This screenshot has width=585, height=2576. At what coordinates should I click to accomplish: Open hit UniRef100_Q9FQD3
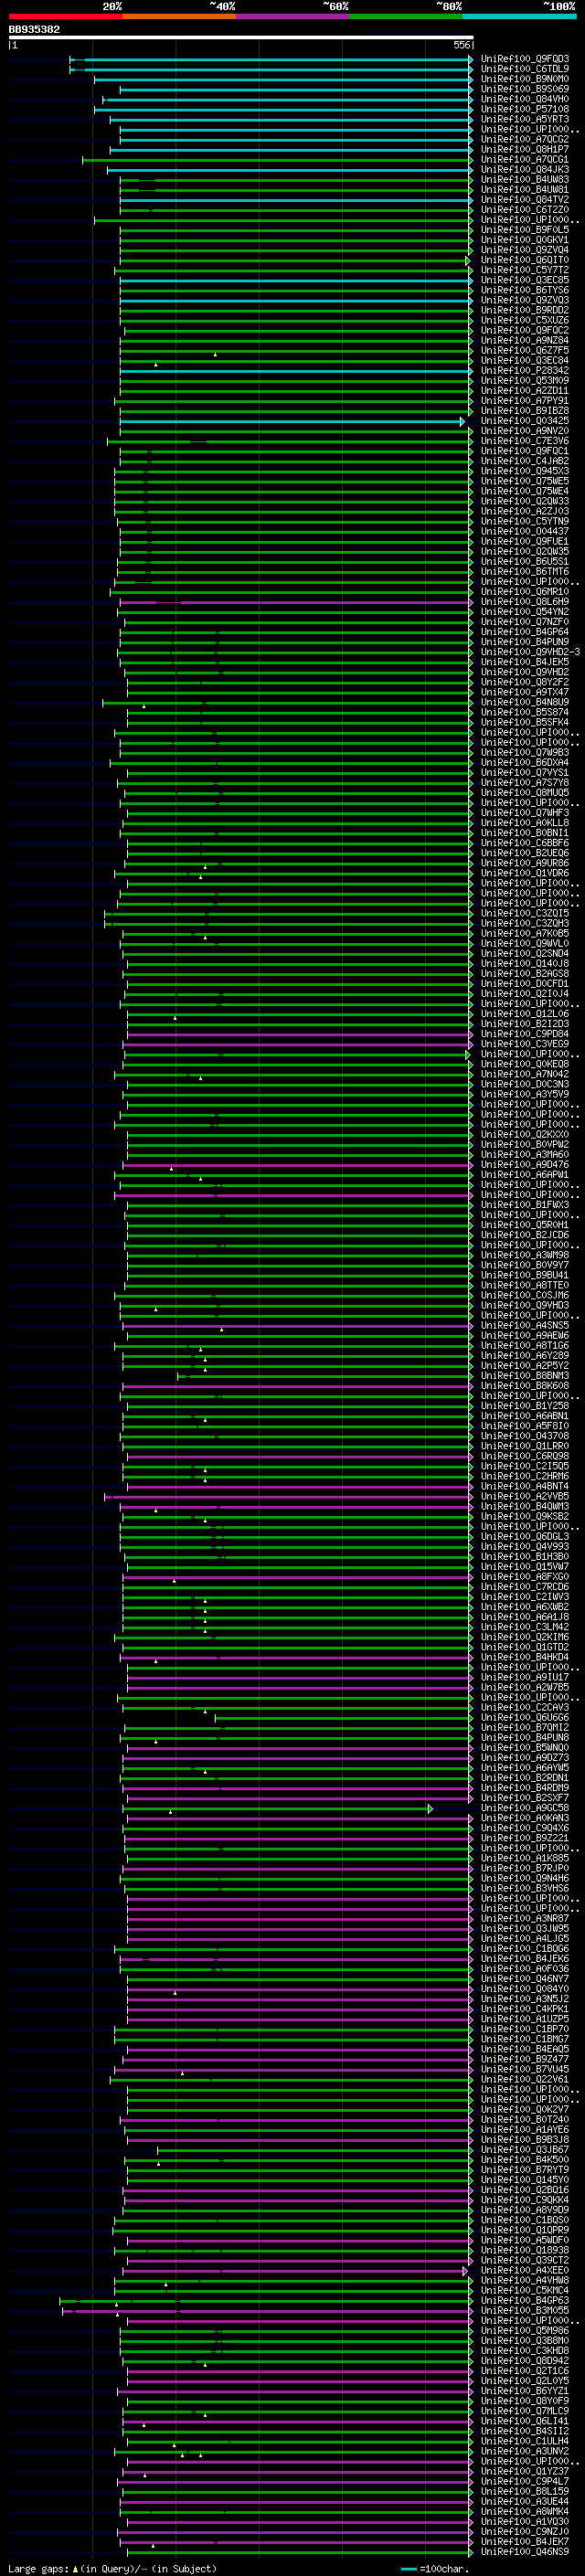524,59
